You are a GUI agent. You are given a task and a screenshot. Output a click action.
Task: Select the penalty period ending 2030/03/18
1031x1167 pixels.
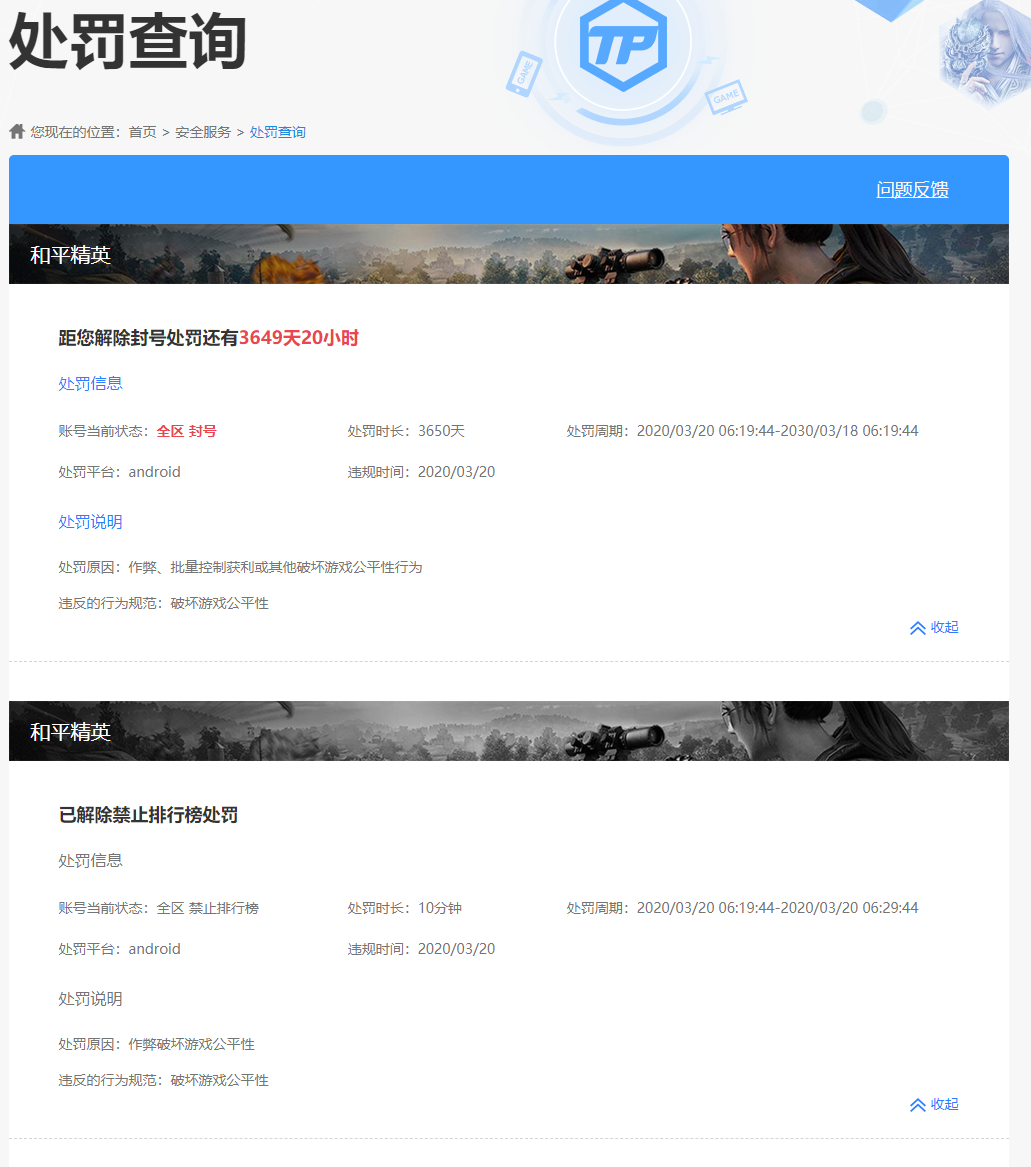[742, 431]
